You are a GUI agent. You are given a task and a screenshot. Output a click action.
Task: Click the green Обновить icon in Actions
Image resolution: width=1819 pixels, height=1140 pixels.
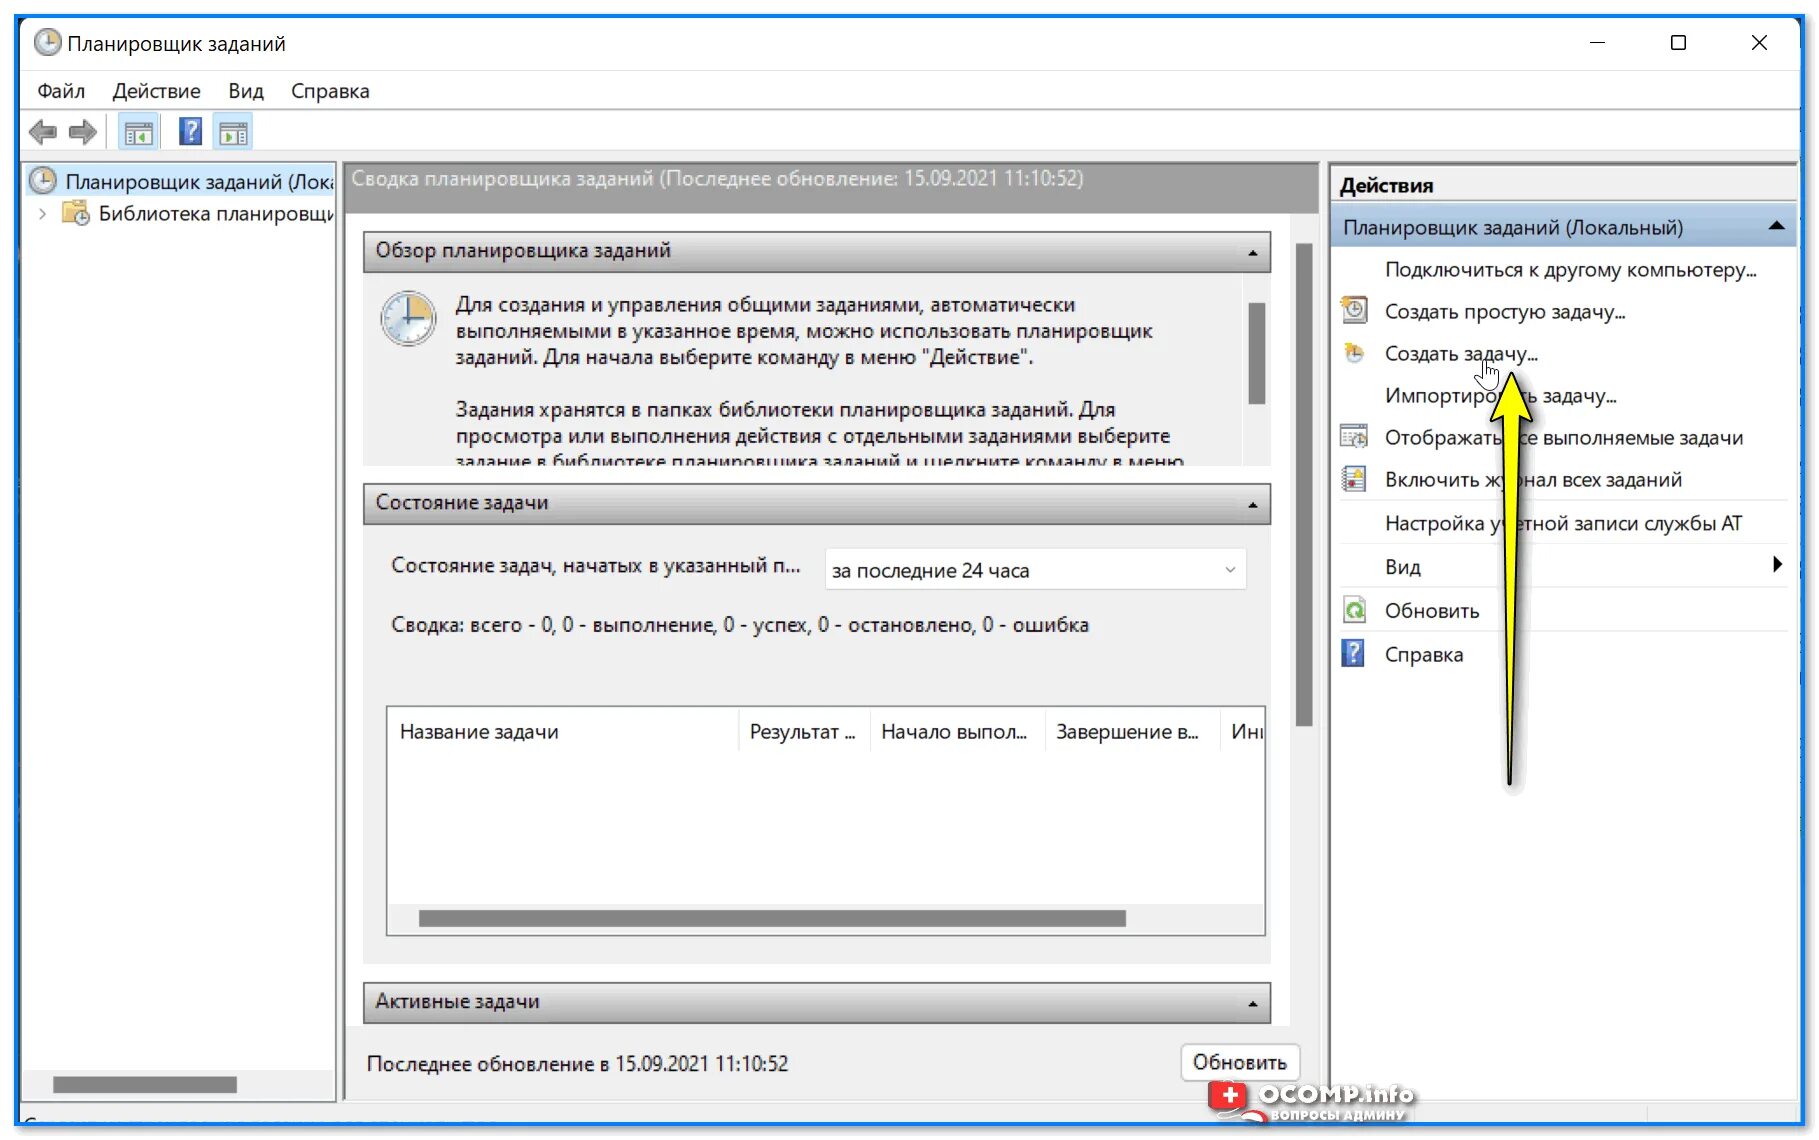(1354, 610)
